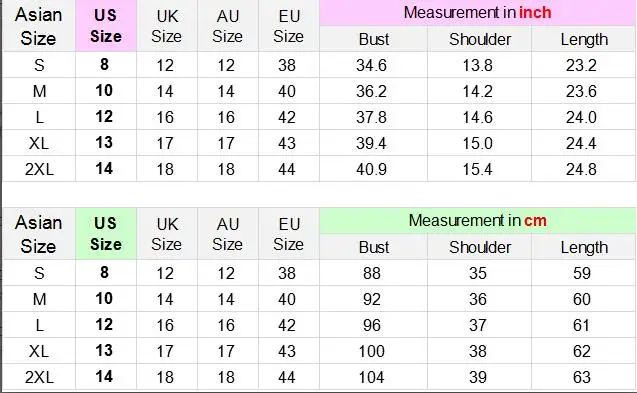Screen dimensions: 637x393
Task: Select the bold US size 13 in inch table
Action: (104, 143)
